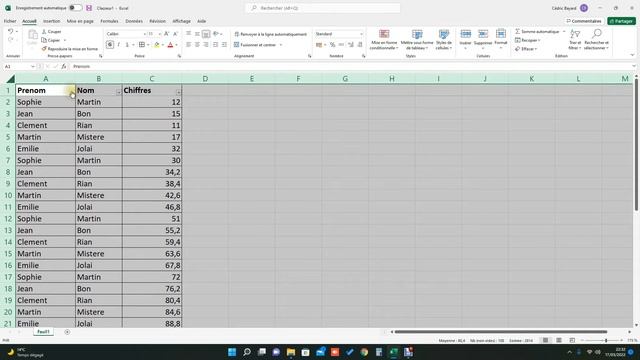Toggle italic (I) formatting
Viewport: 640px width, 360px height.
pos(118,44)
